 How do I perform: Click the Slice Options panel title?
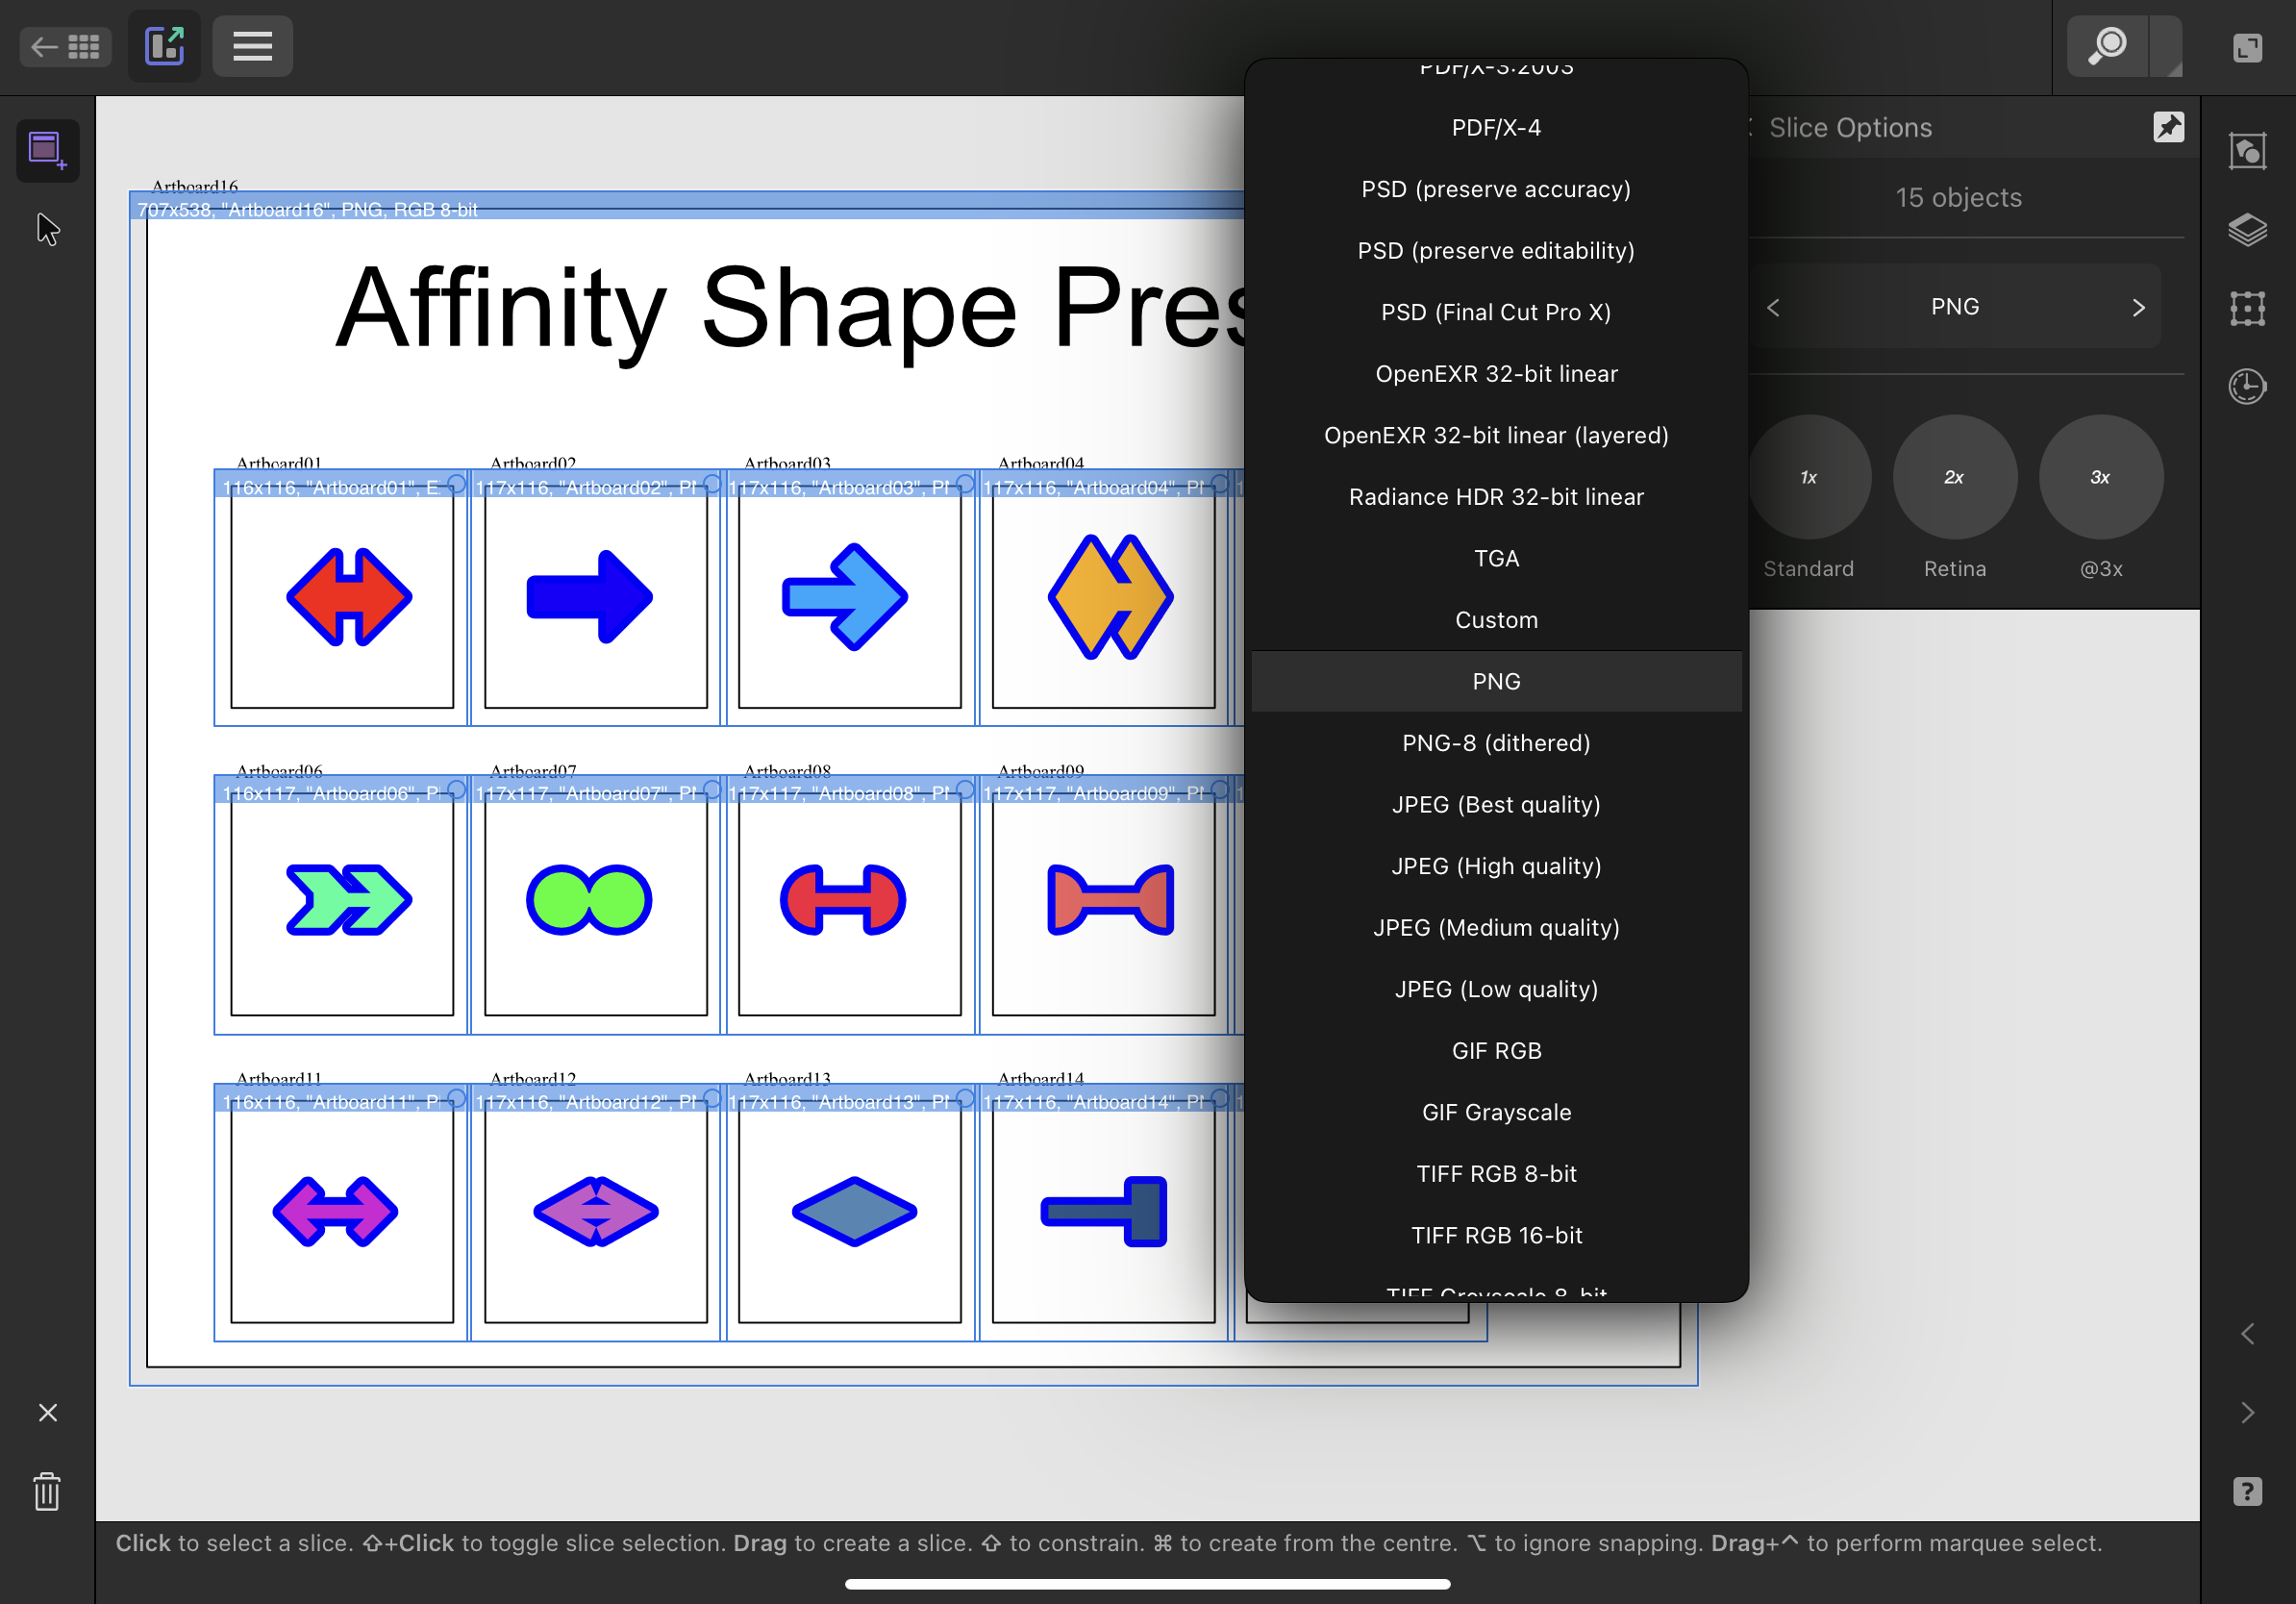(1850, 127)
